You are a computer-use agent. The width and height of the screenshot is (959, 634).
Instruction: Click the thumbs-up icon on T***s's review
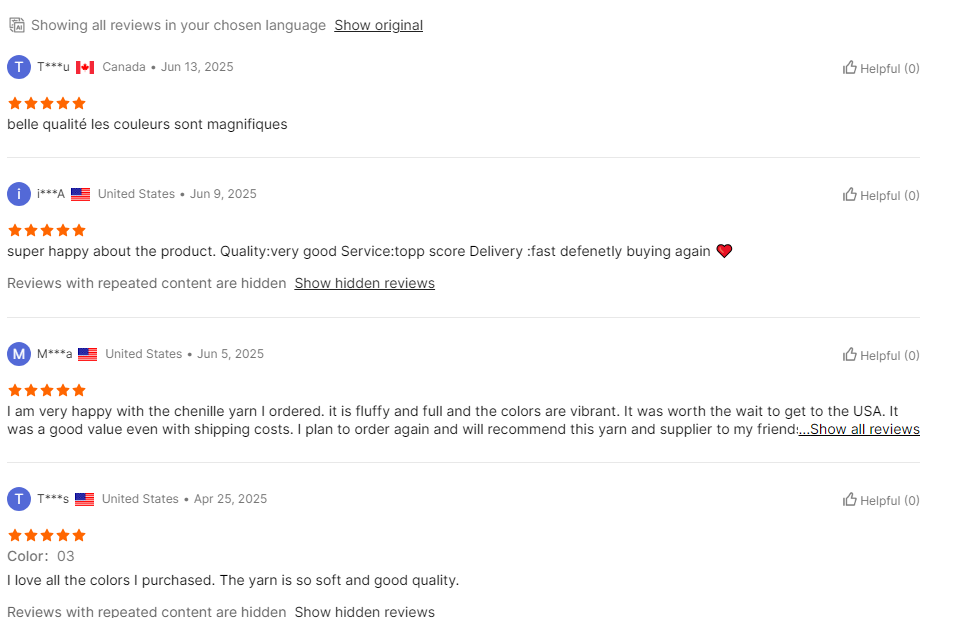[850, 500]
